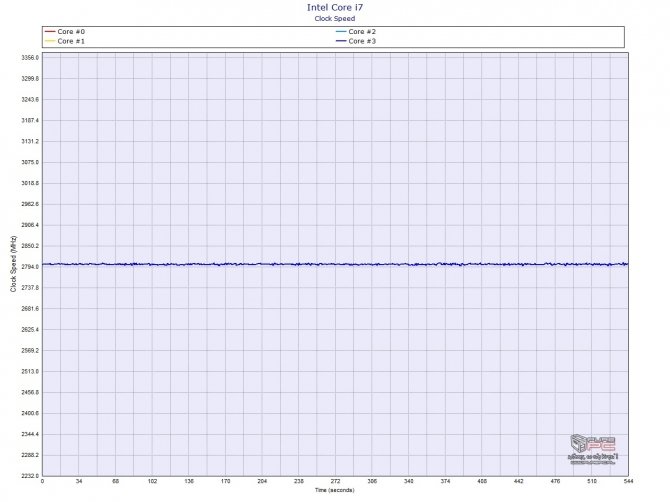
Task: Click the Core #2 legend entry
Action: point(356,32)
